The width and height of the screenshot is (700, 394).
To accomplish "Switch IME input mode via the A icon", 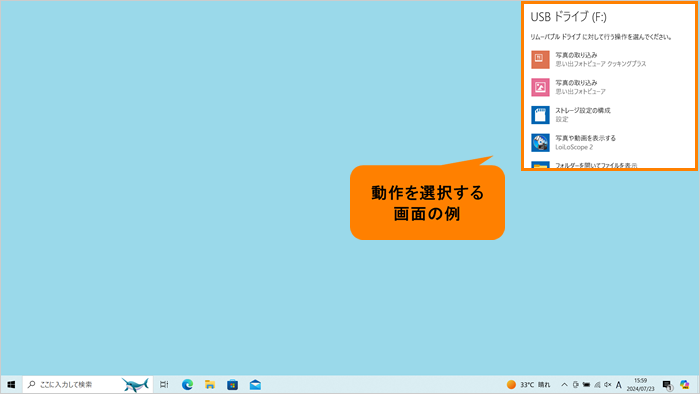I will pyautogui.click(x=618, y=384).
